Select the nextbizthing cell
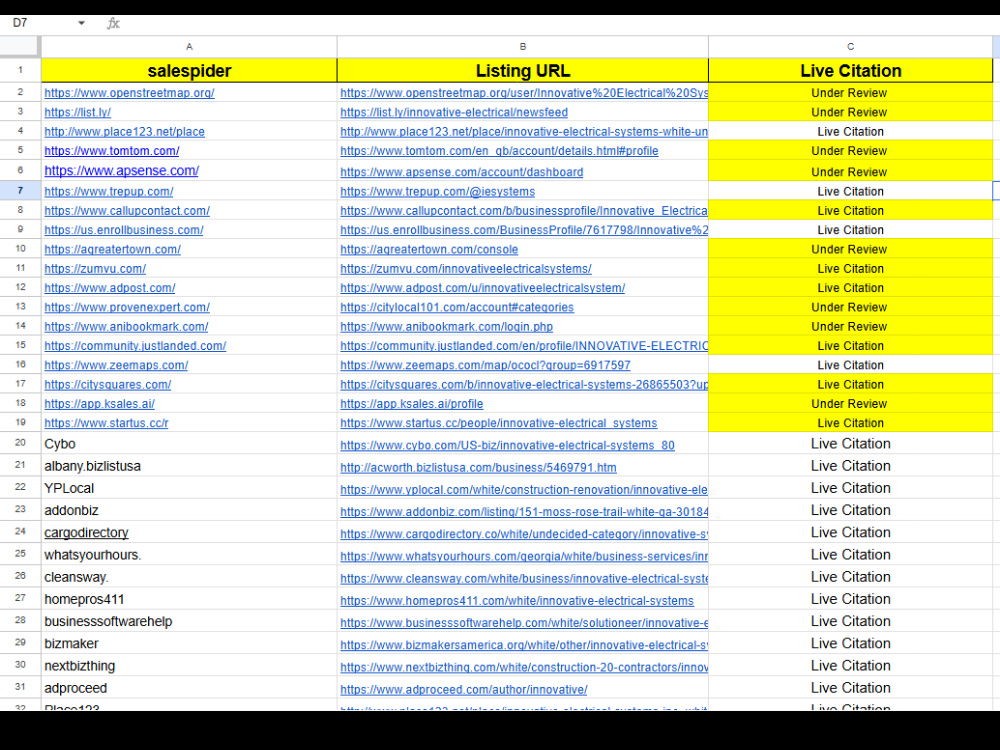Viewport: 1000px width, 750px height. (189, 666)
